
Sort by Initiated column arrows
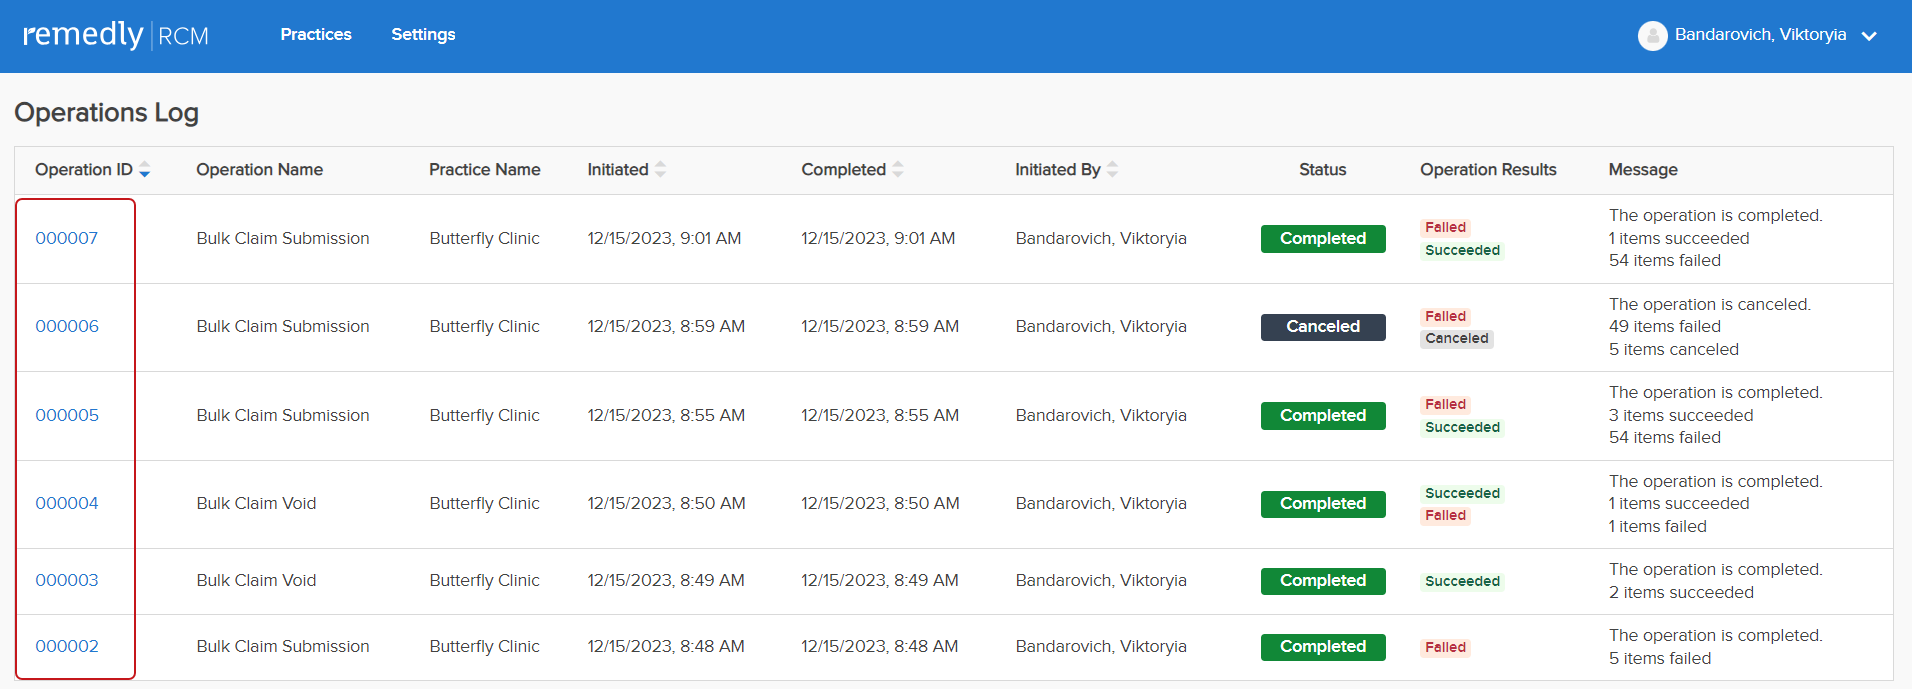point(660,170)
